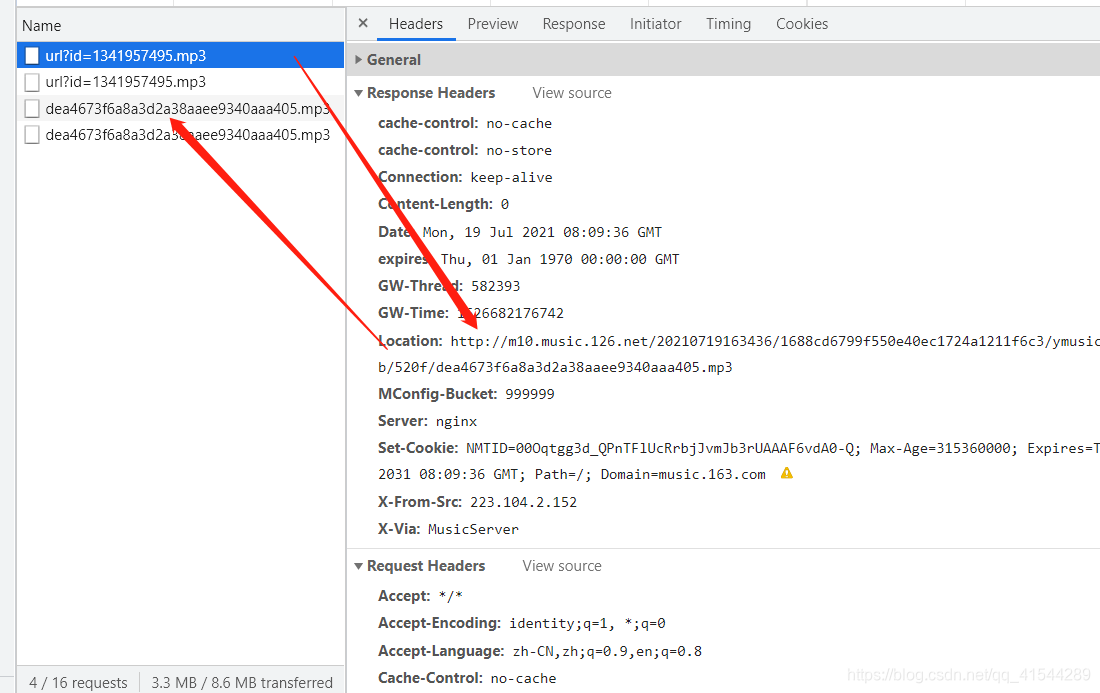Click the Server value nginx
This screenshot has width=1100, height=693.
pos(456,422)
